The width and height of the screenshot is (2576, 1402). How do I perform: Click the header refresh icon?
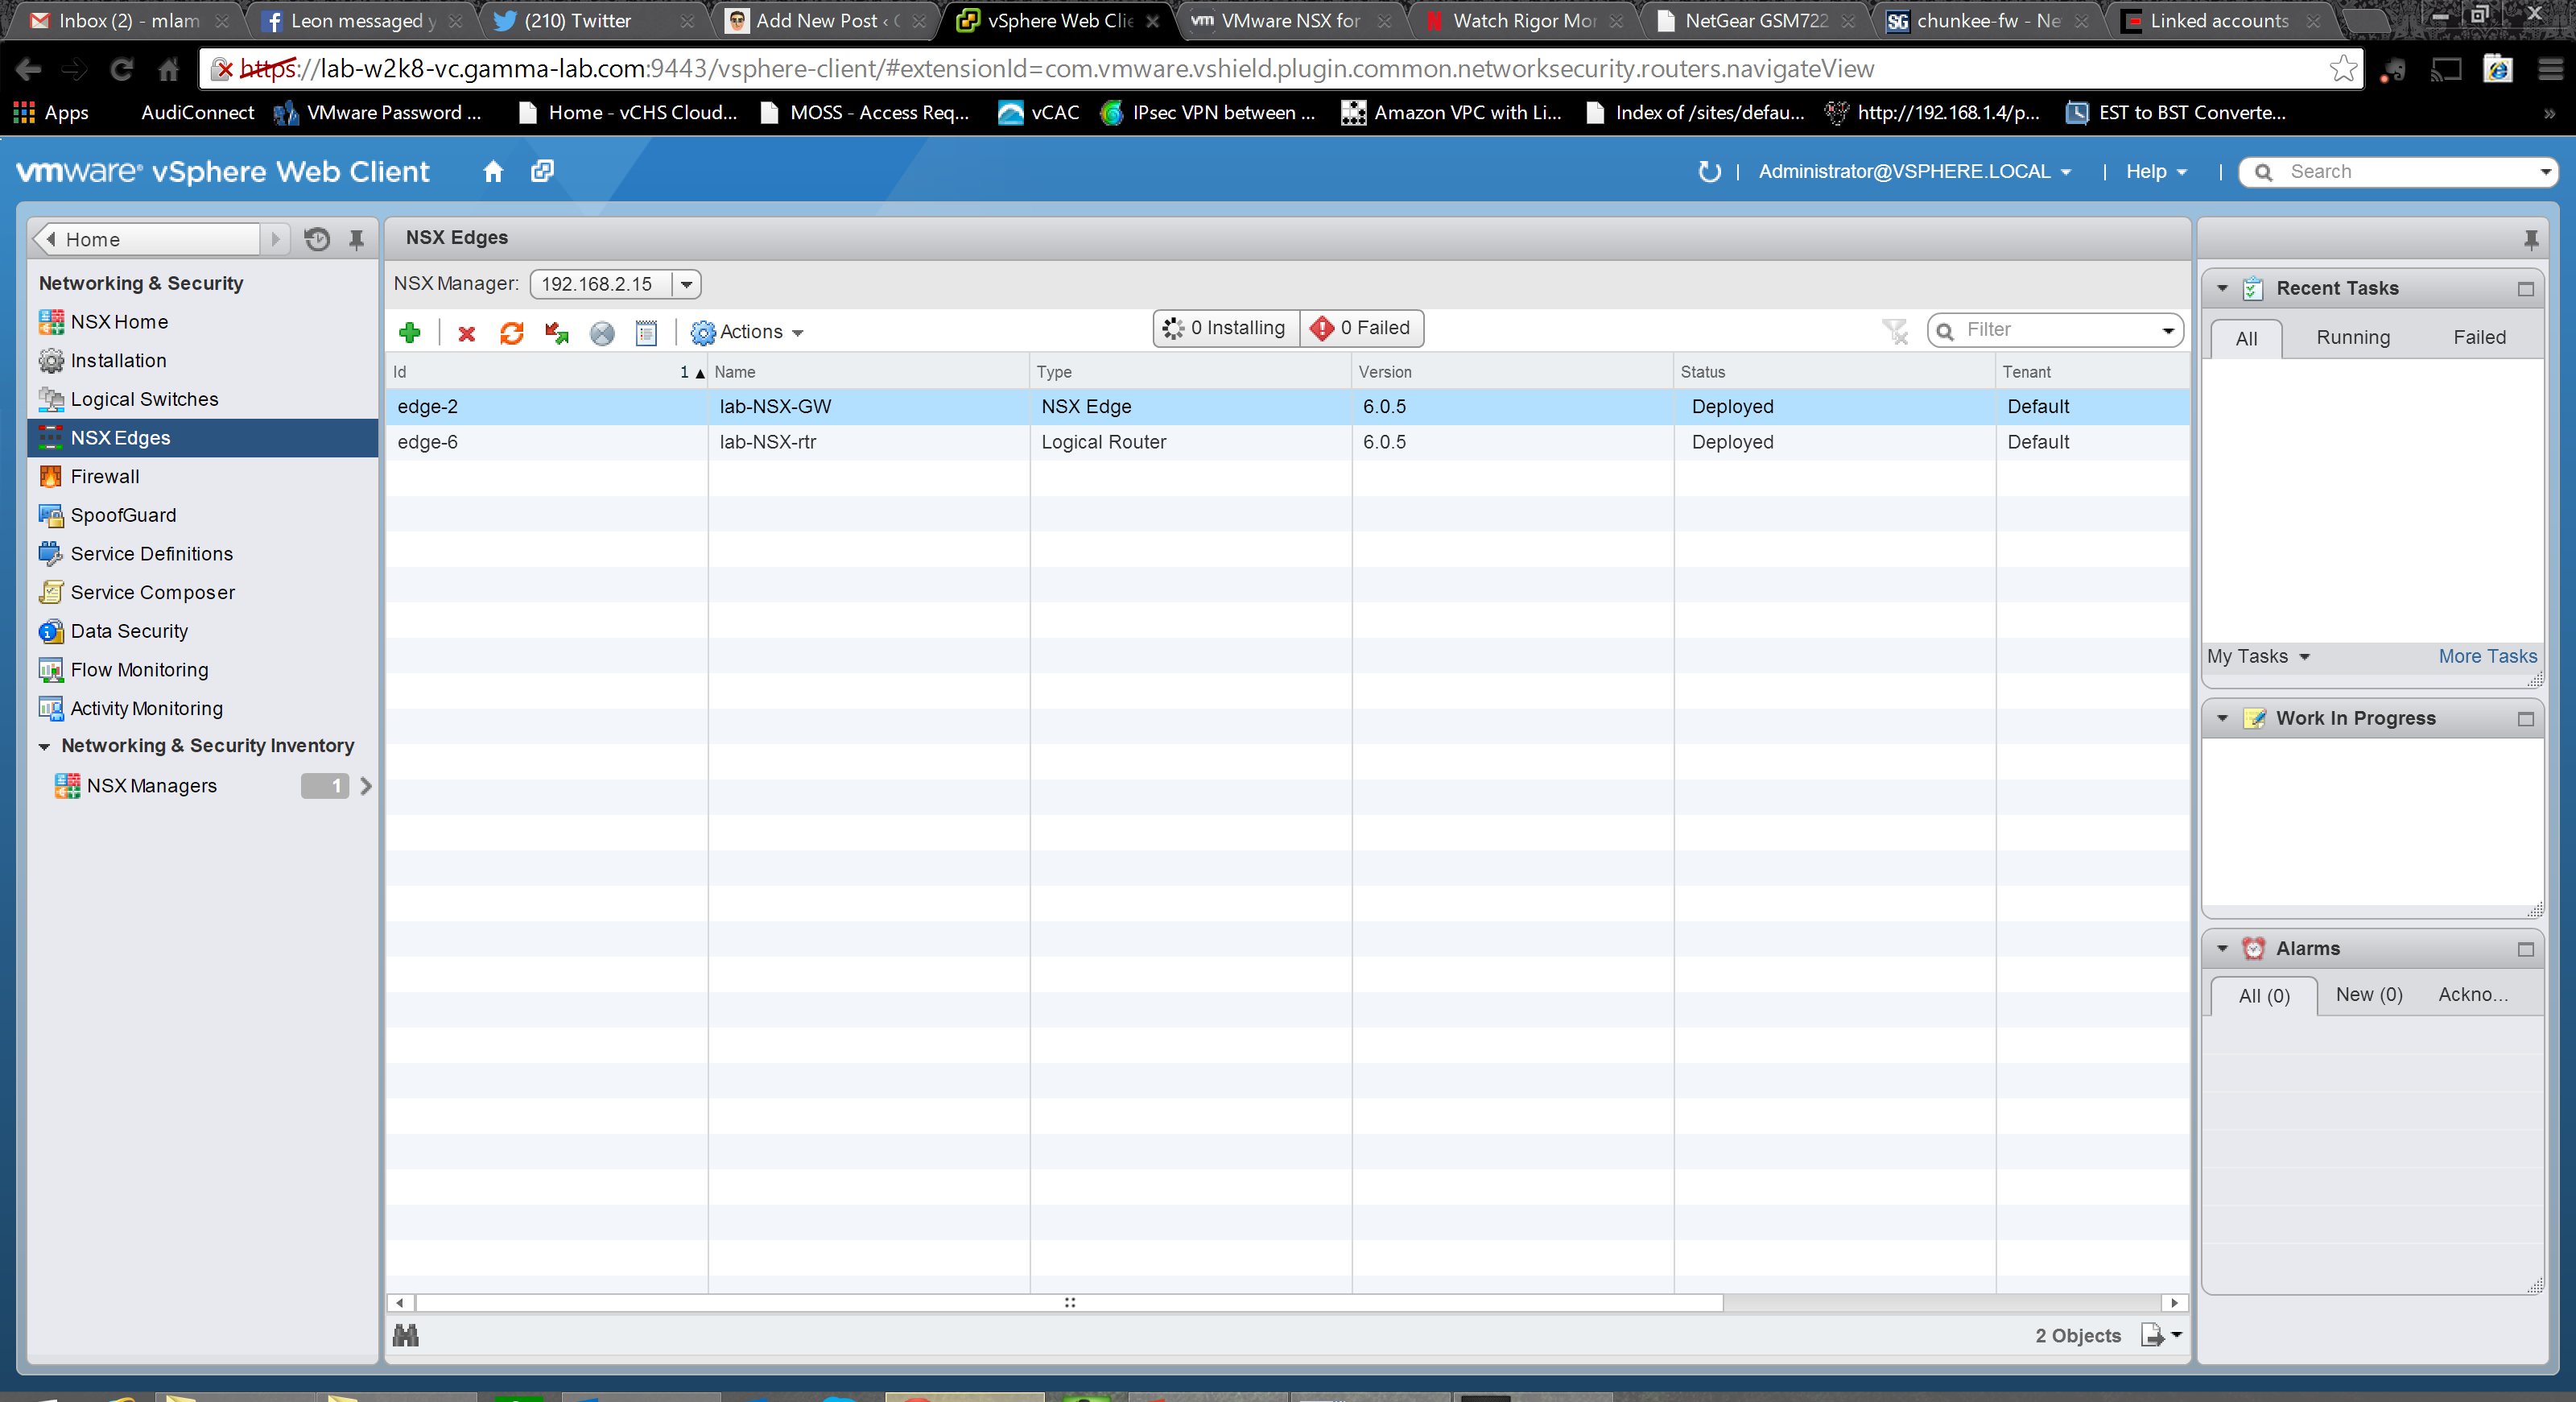tap(1709, 171)
